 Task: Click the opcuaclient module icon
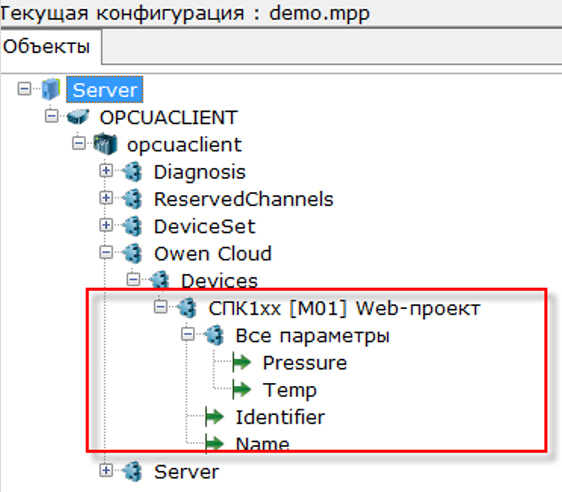coord(105,144)
